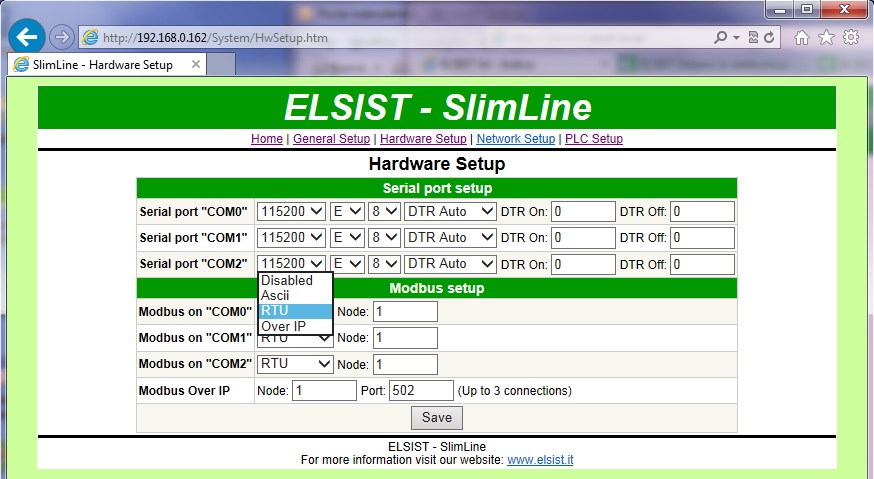
Task: Open the Network Setup link
Action: 516,139
